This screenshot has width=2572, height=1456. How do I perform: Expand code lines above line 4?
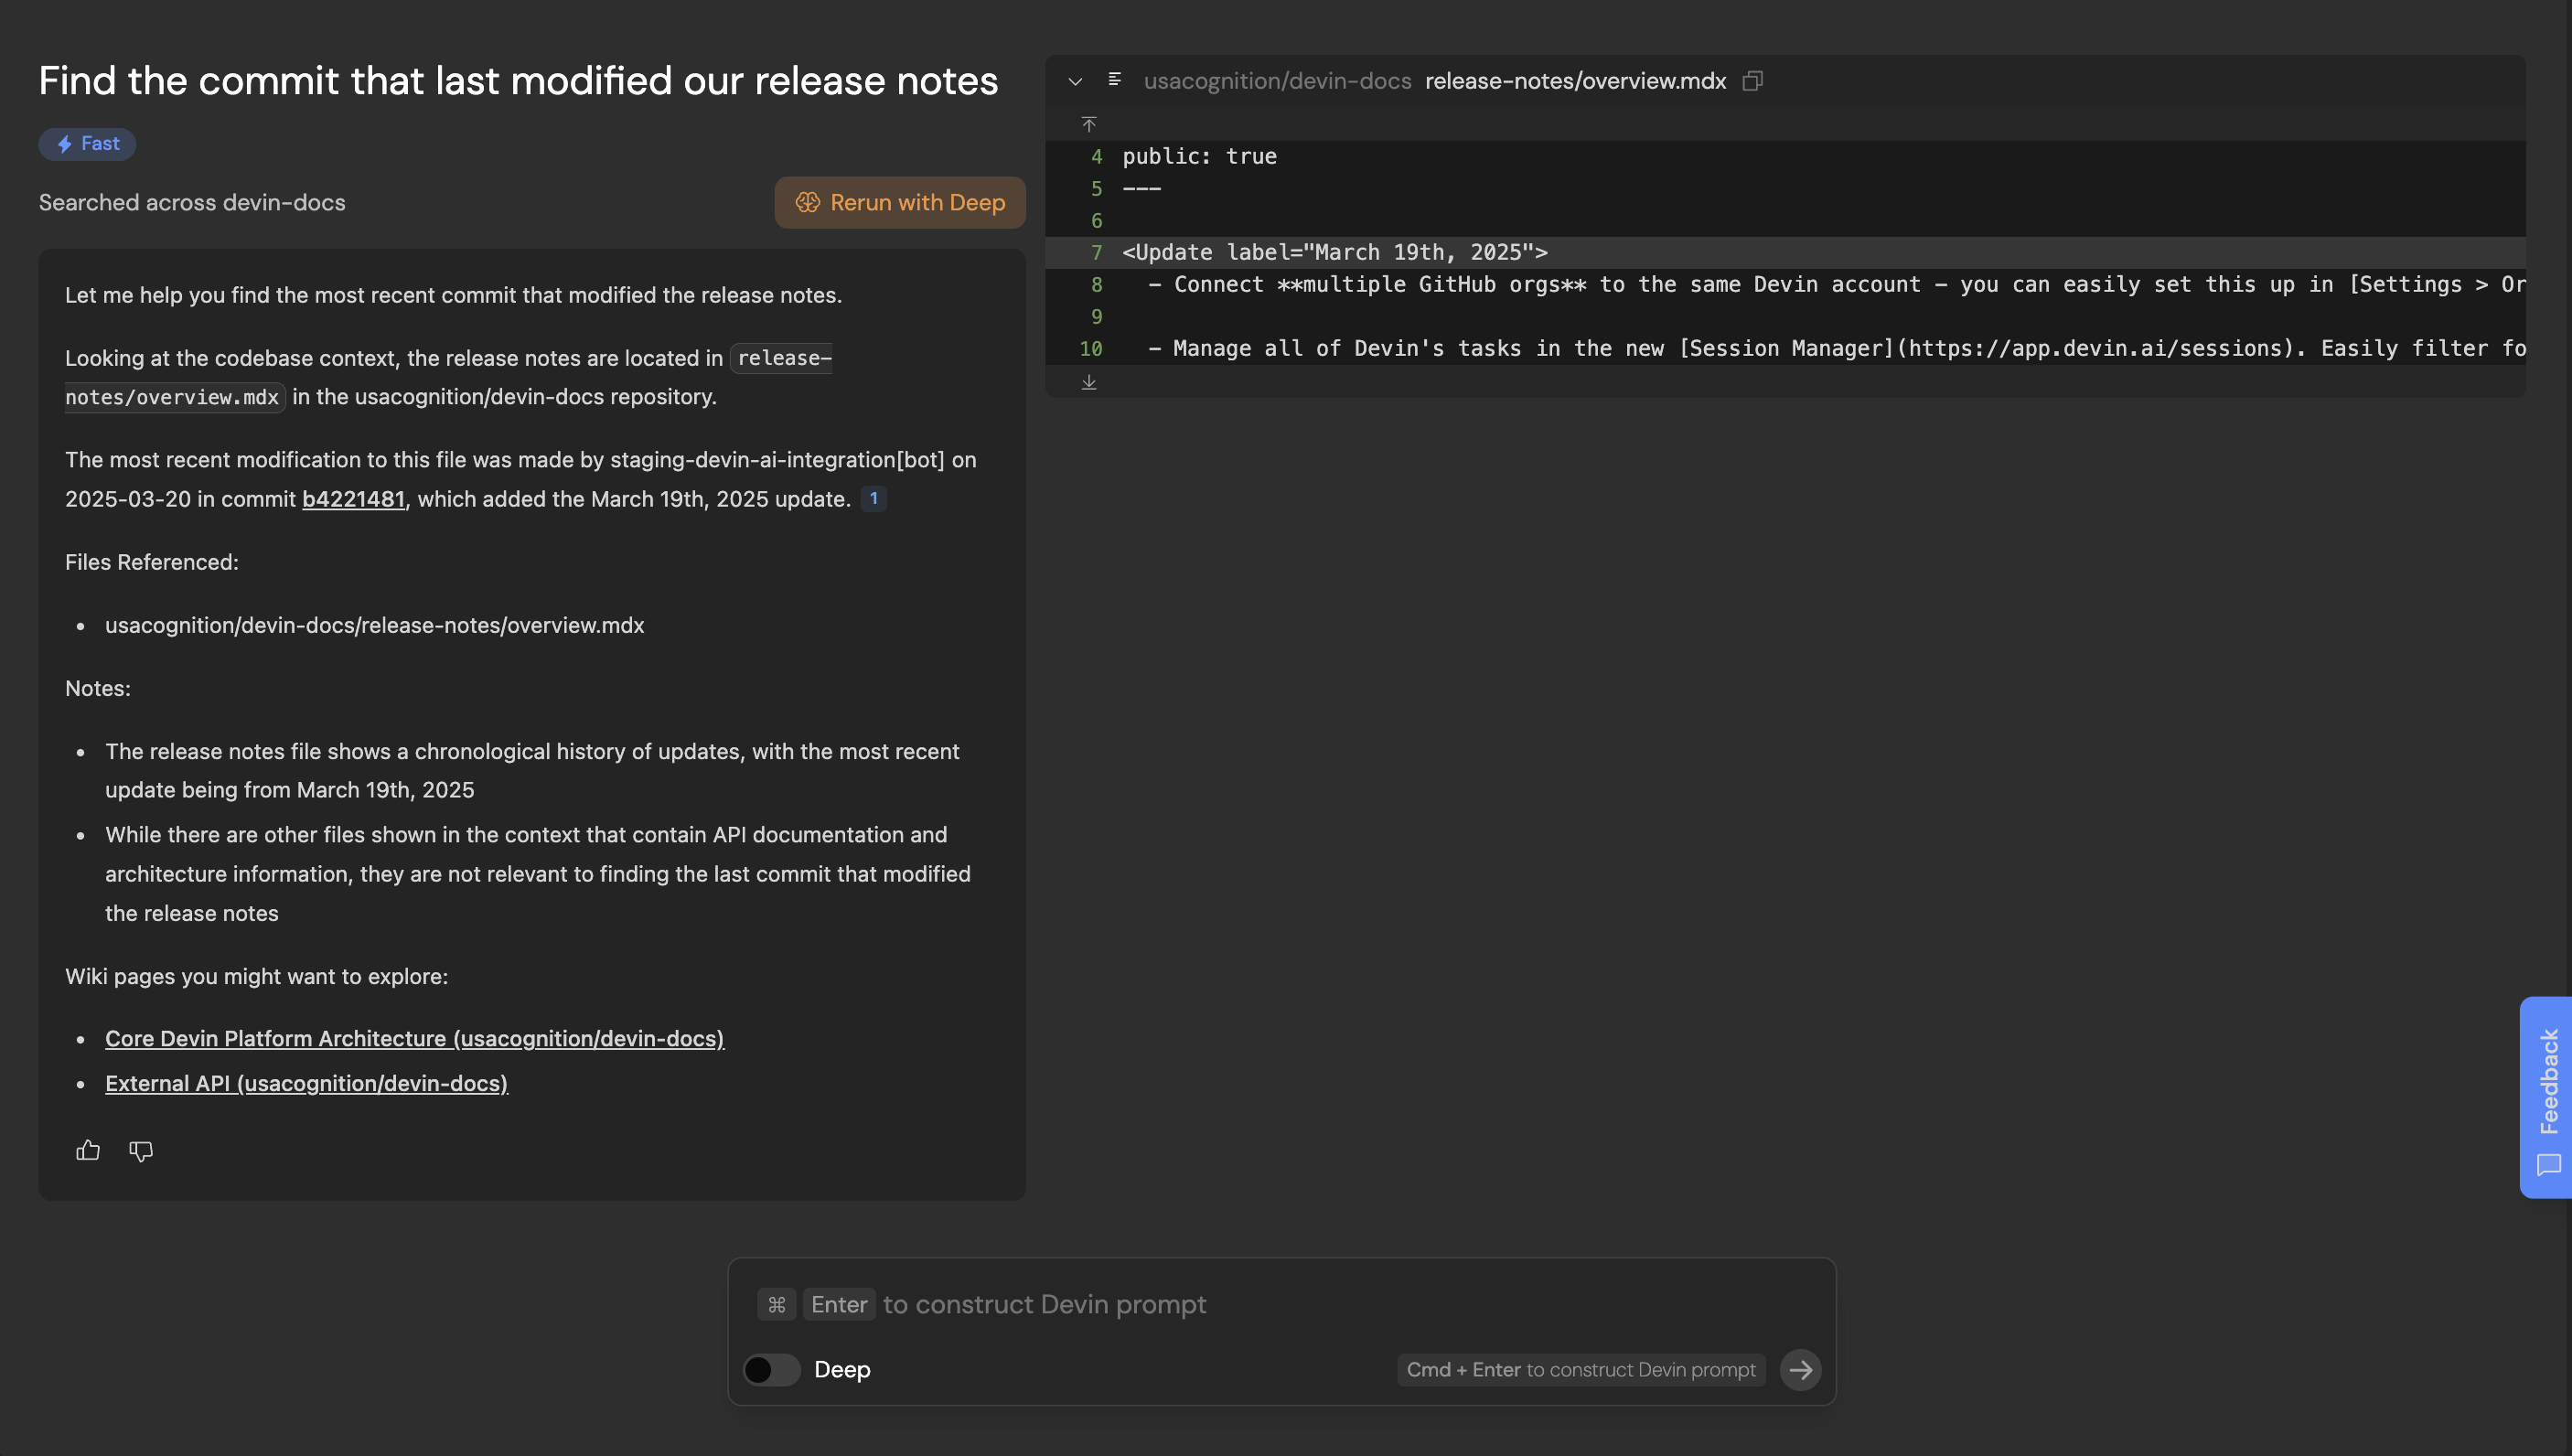1089,124
